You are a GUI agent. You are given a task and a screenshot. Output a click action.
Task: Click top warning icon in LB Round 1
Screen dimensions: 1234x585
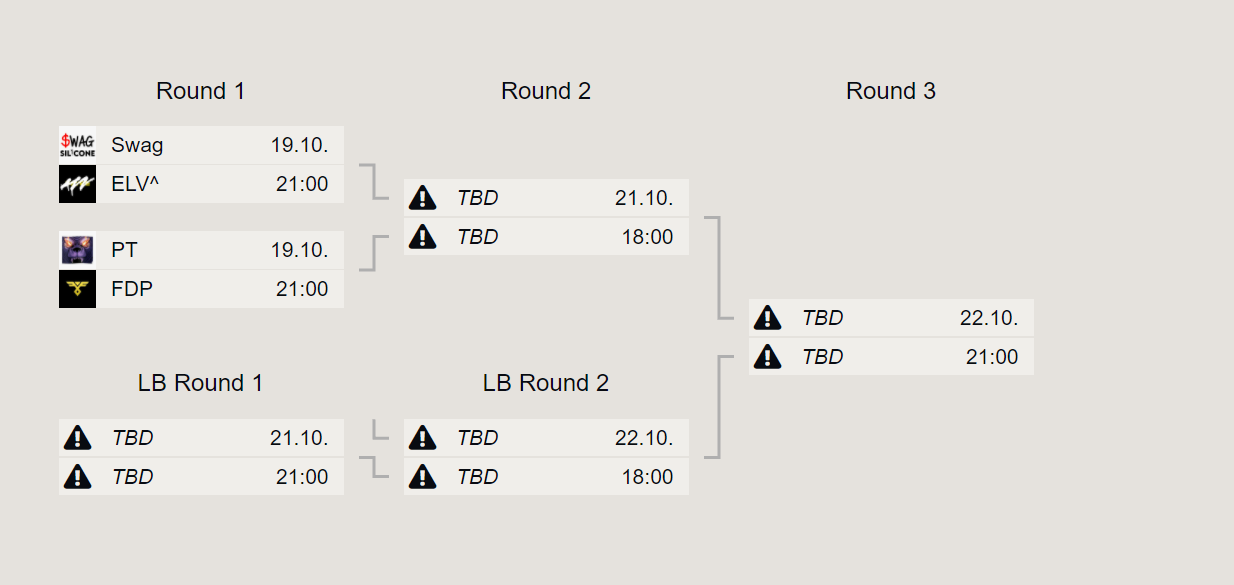pos(78,437)
